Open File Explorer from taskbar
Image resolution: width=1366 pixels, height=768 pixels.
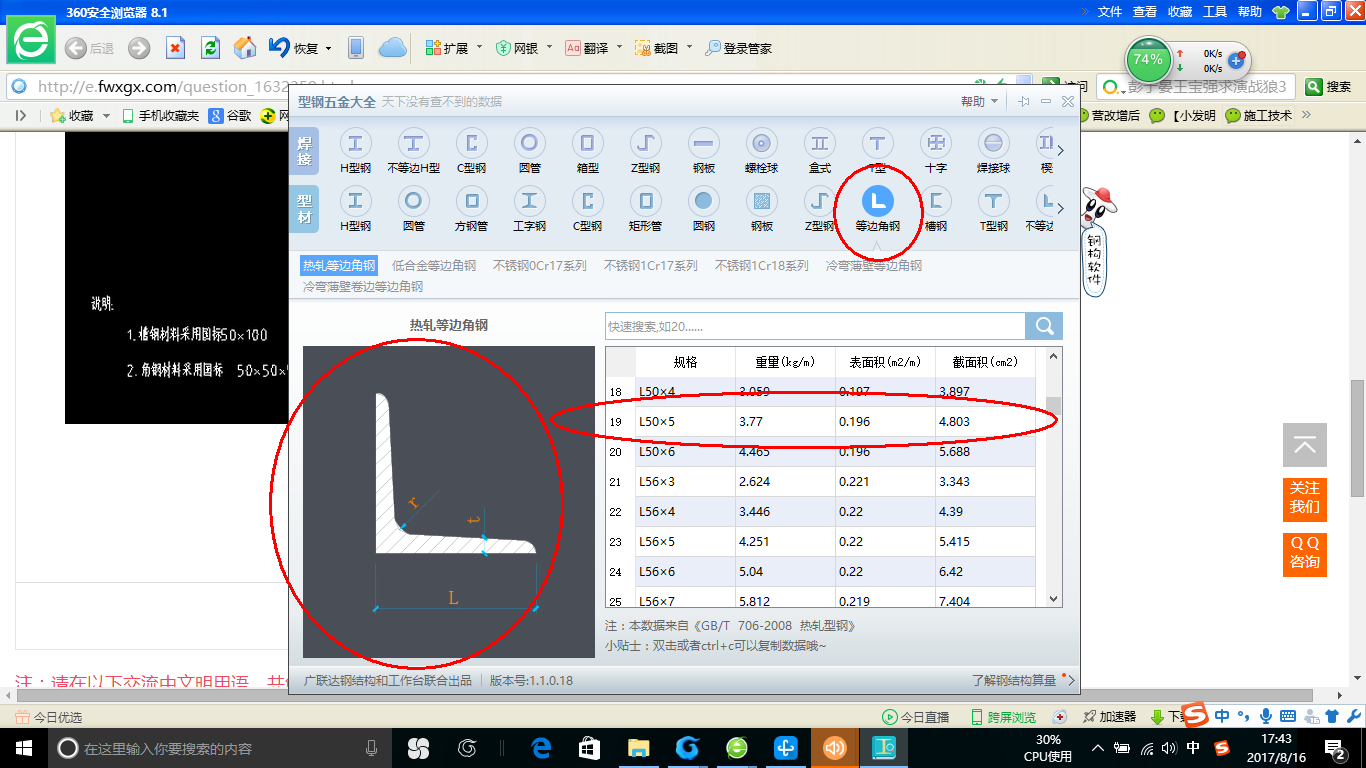[638, 747]
